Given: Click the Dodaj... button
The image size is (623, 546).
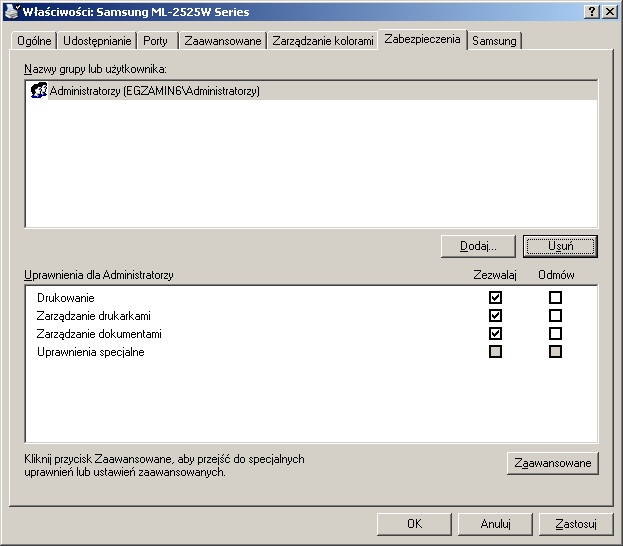Looking at the screenshot, I should pos(478,246).
